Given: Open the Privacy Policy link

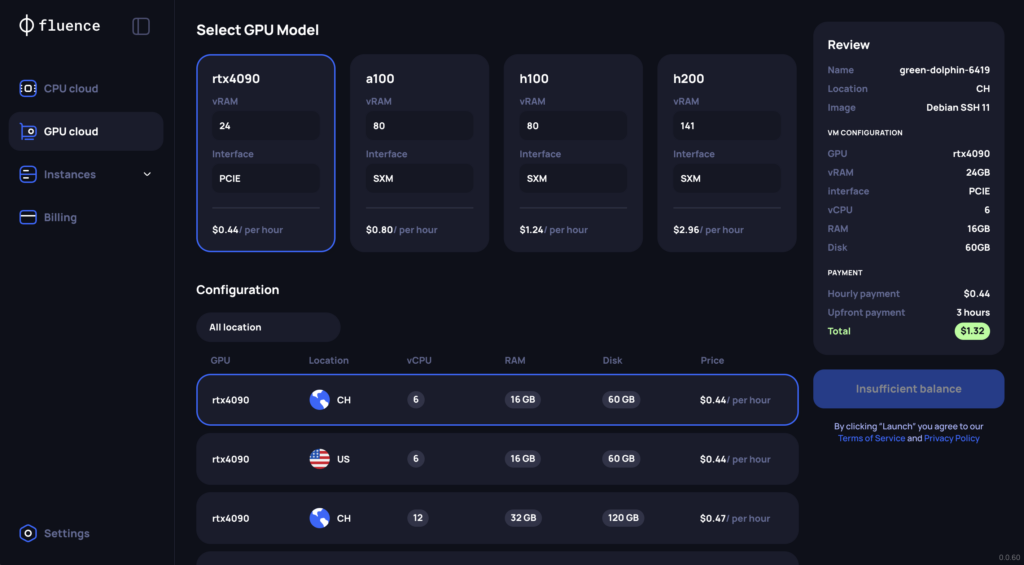Looking at the screenshot, I should [952, 439].
